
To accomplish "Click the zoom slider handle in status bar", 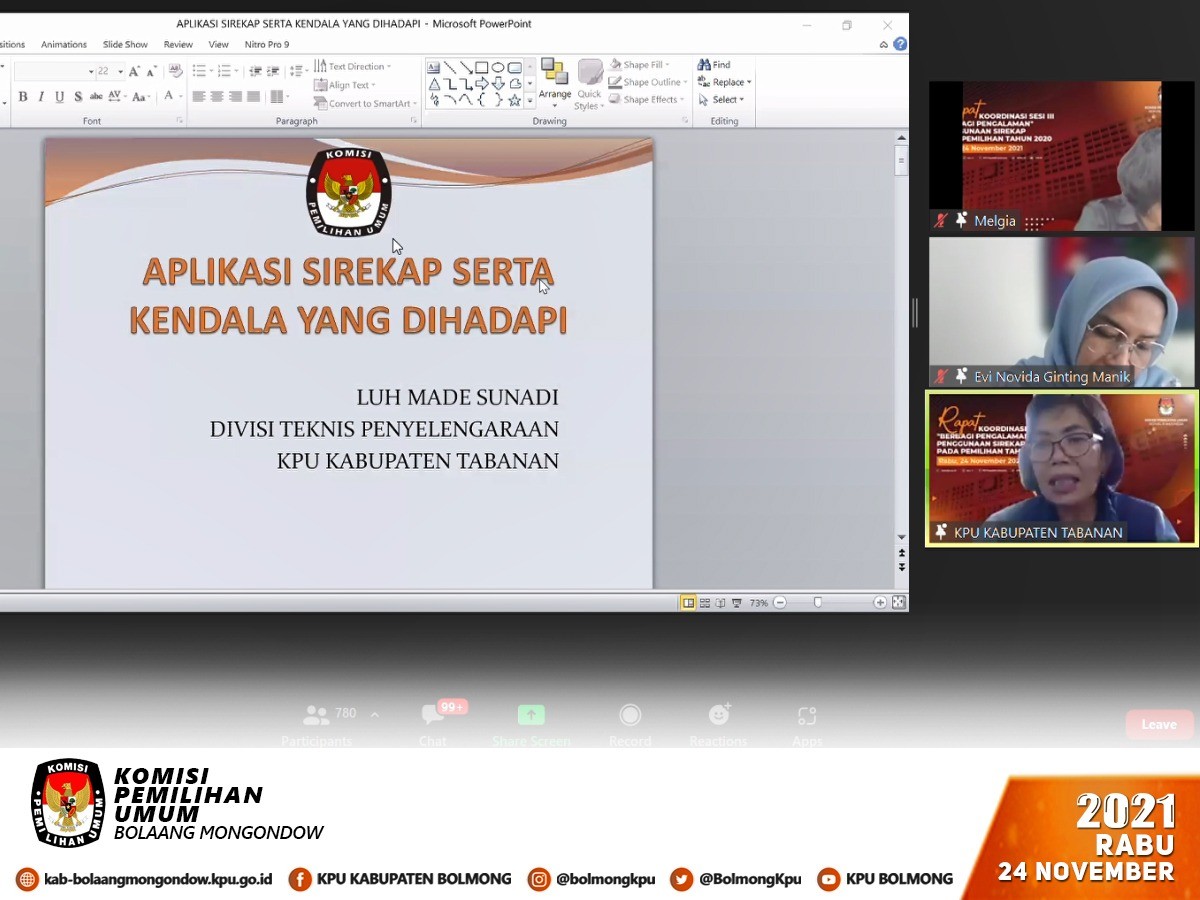I will (x=818, y=603).
